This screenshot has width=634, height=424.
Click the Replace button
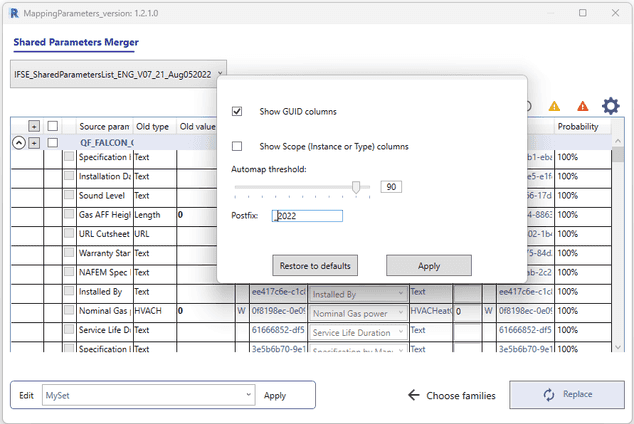[x=567, y=394]
